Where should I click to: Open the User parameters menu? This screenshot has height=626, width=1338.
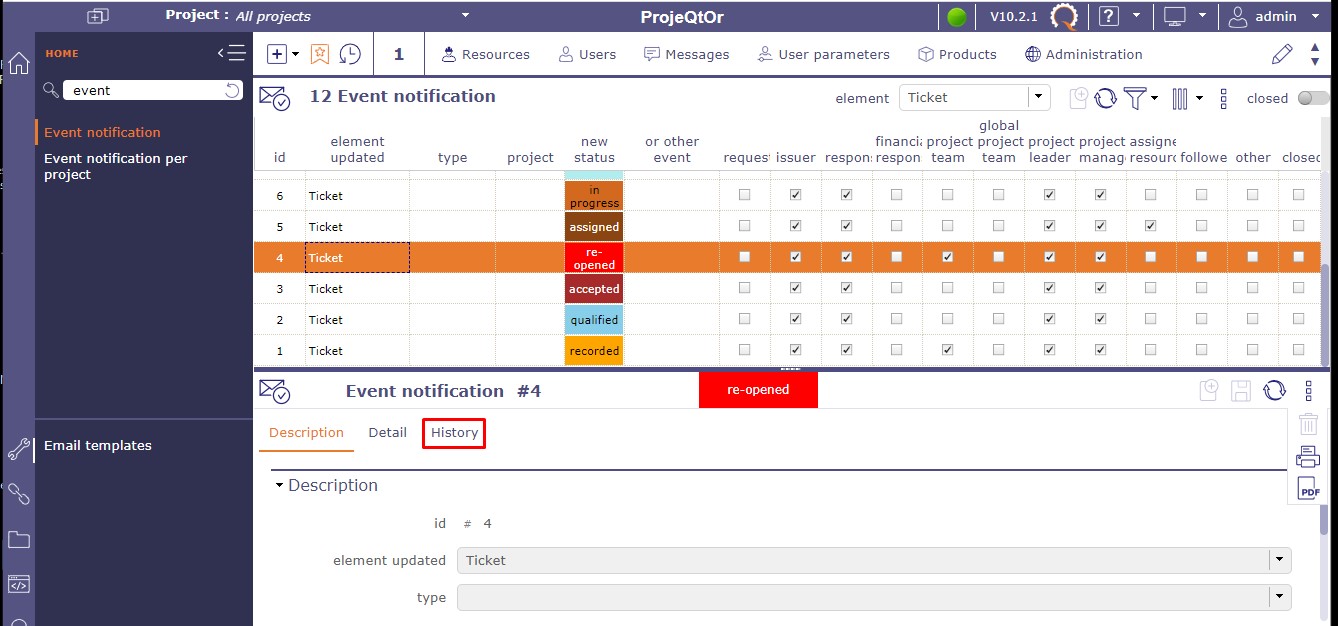pos(823,54)
